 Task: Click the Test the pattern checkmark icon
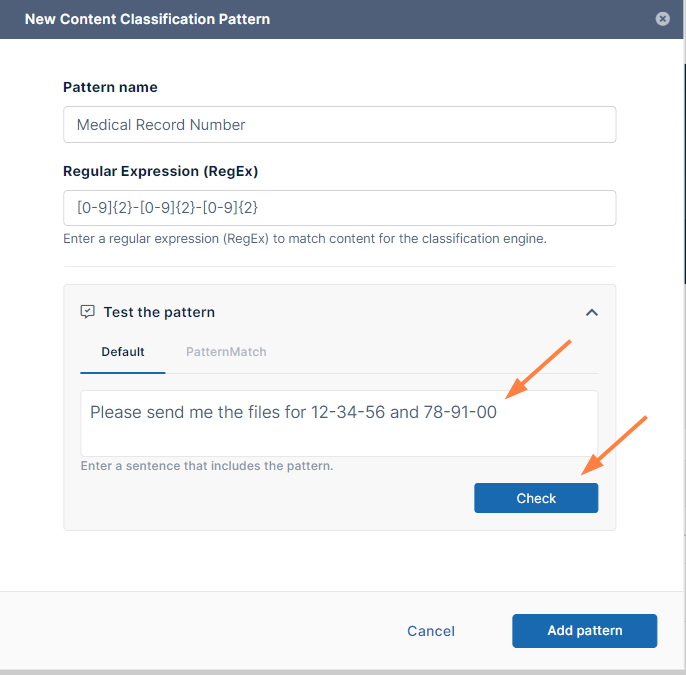[x=87, y=312]
